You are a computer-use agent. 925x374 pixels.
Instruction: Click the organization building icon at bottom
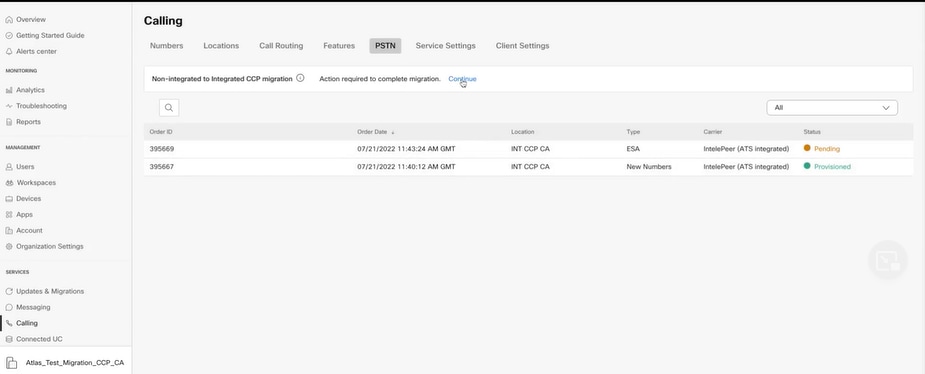(x=11, y=363)
